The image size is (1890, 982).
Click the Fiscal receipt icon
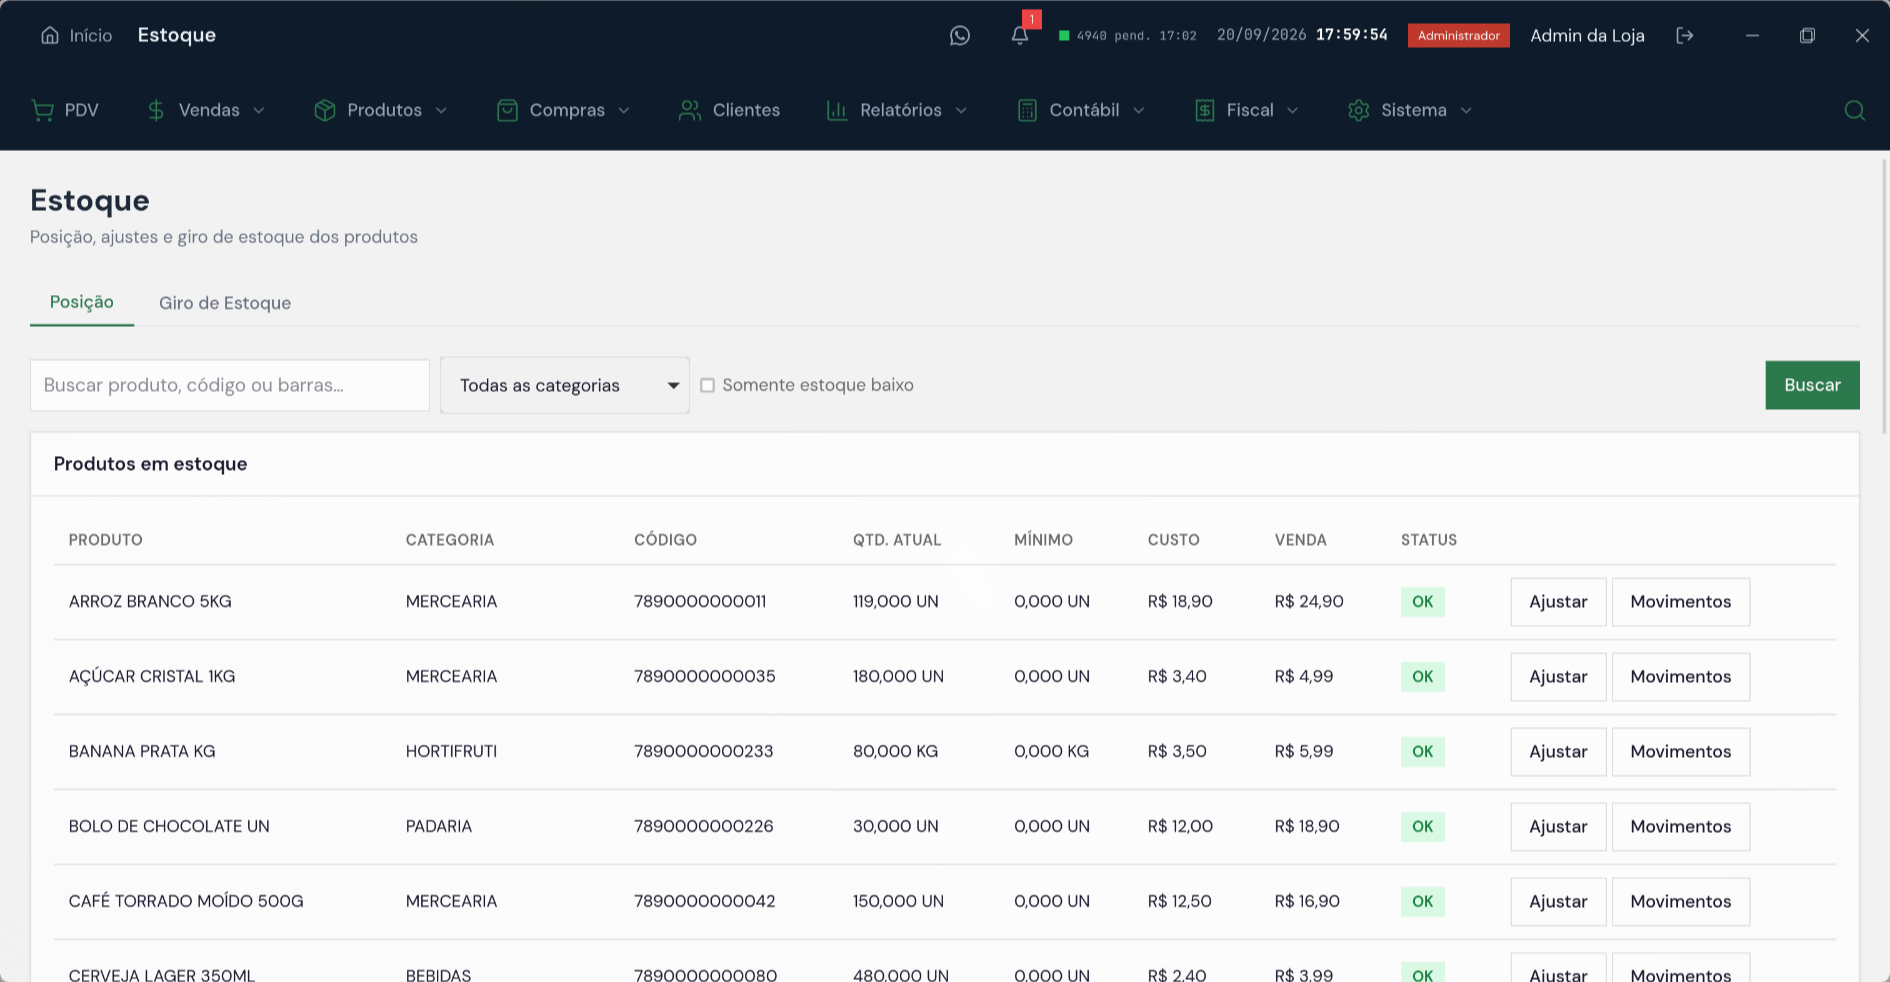point(1204,110)
